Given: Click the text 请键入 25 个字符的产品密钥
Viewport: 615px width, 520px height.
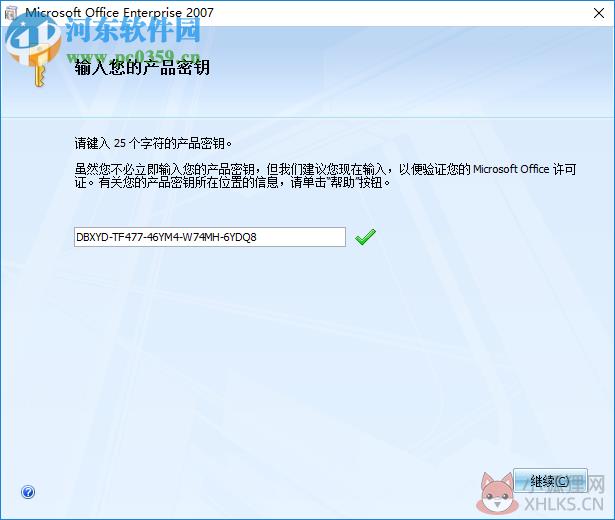Looking at the screenshot, I should click(153, 144).
